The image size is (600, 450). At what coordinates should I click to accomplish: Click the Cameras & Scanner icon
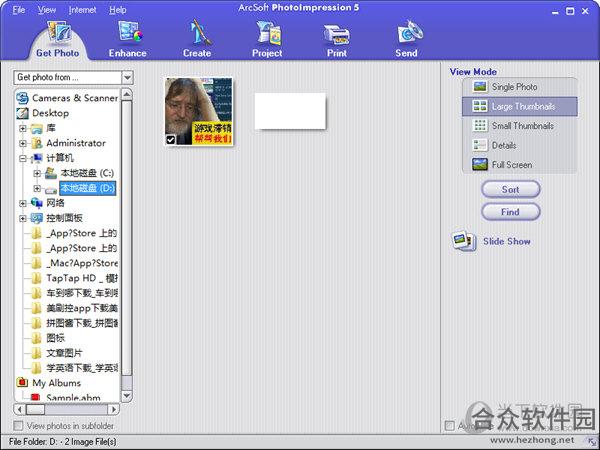click(x=23, y=98)
